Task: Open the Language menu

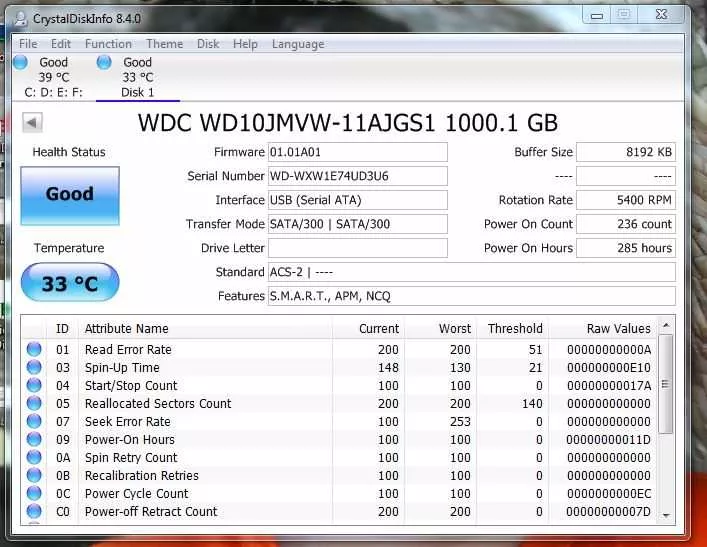Action: (298, 44)
